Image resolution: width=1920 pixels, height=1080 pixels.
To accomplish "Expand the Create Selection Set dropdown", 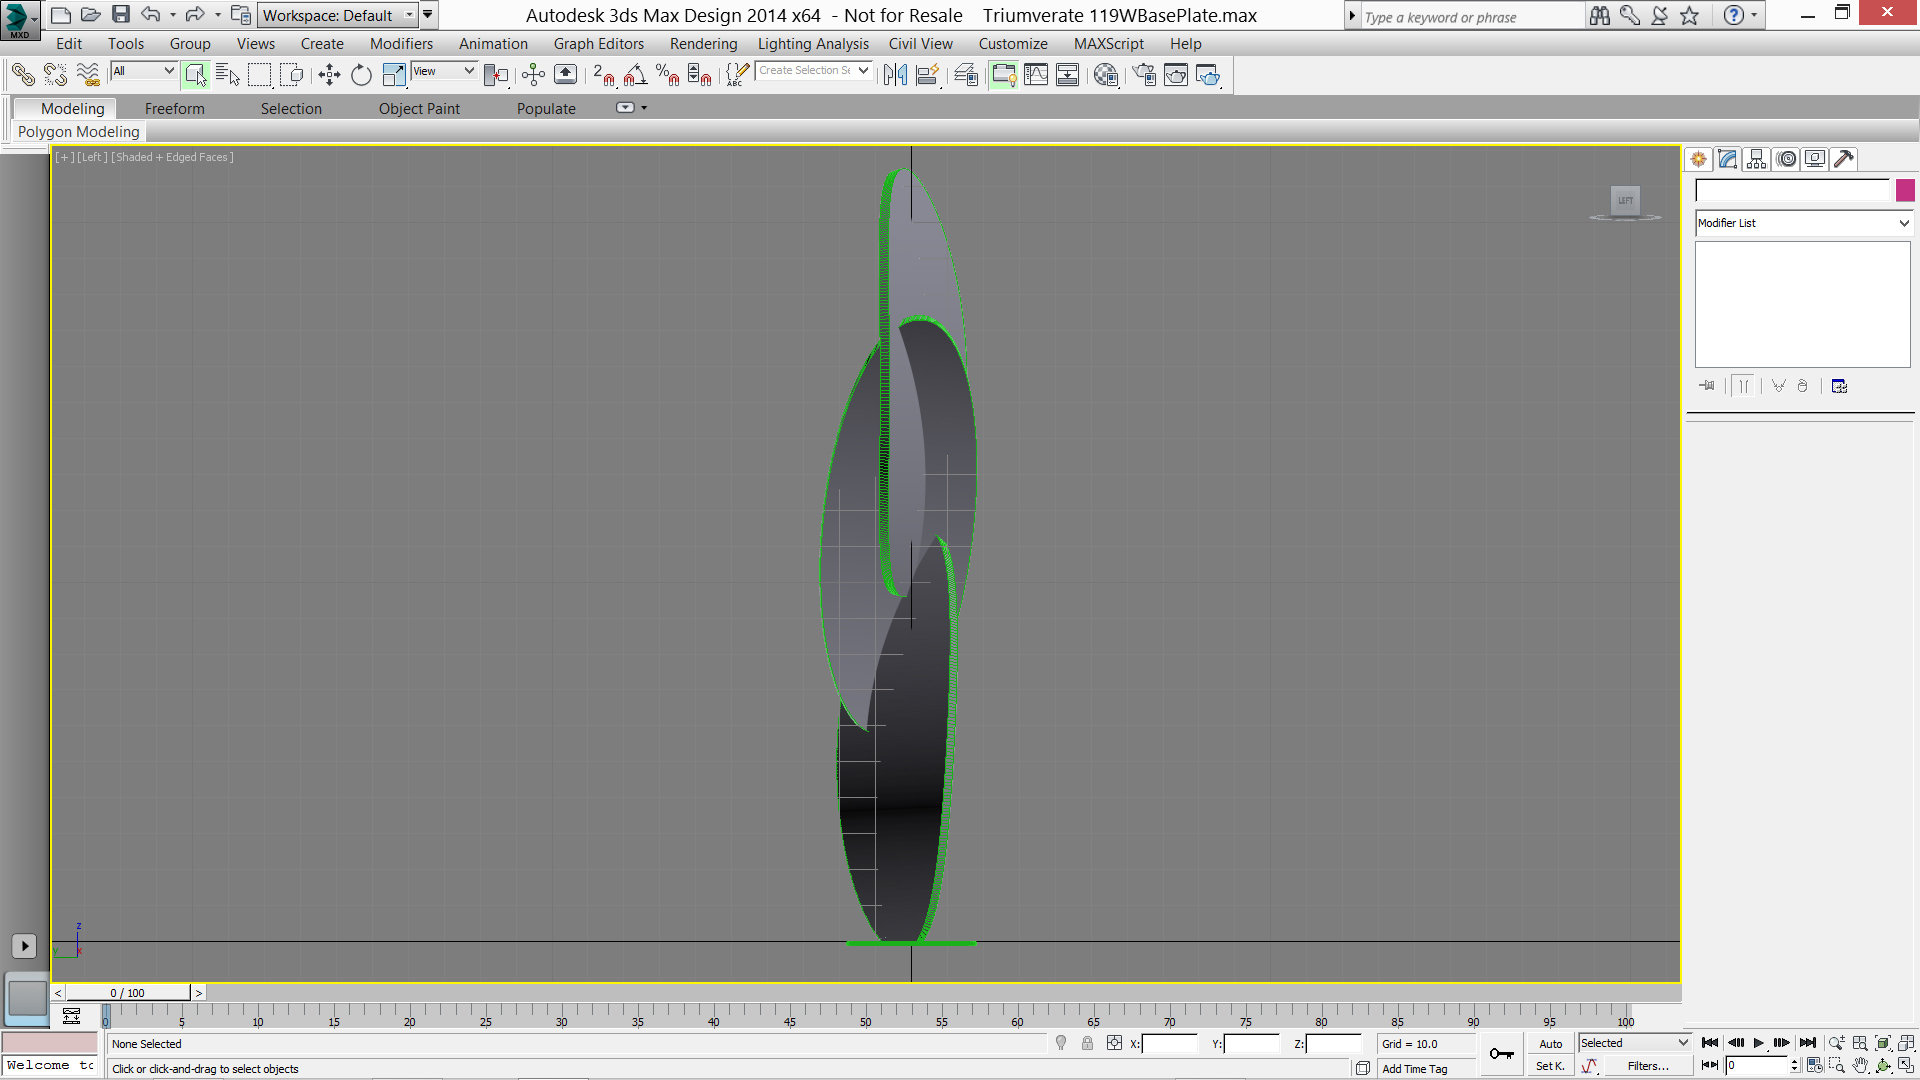I will (x=863, y=71).
